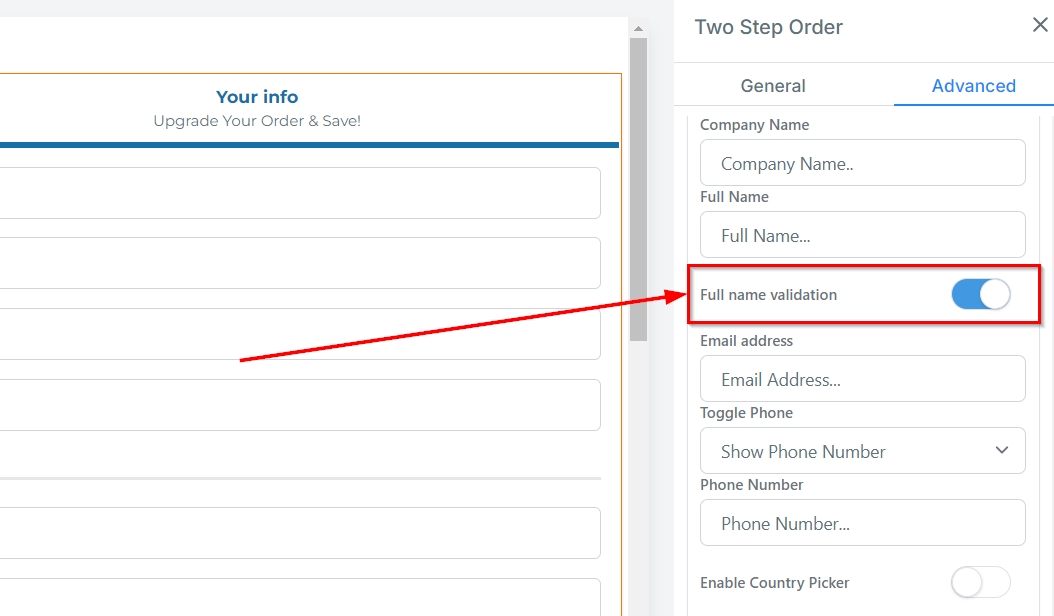
Task: Close the Two Step Order panel
Action: point(1039,26)
